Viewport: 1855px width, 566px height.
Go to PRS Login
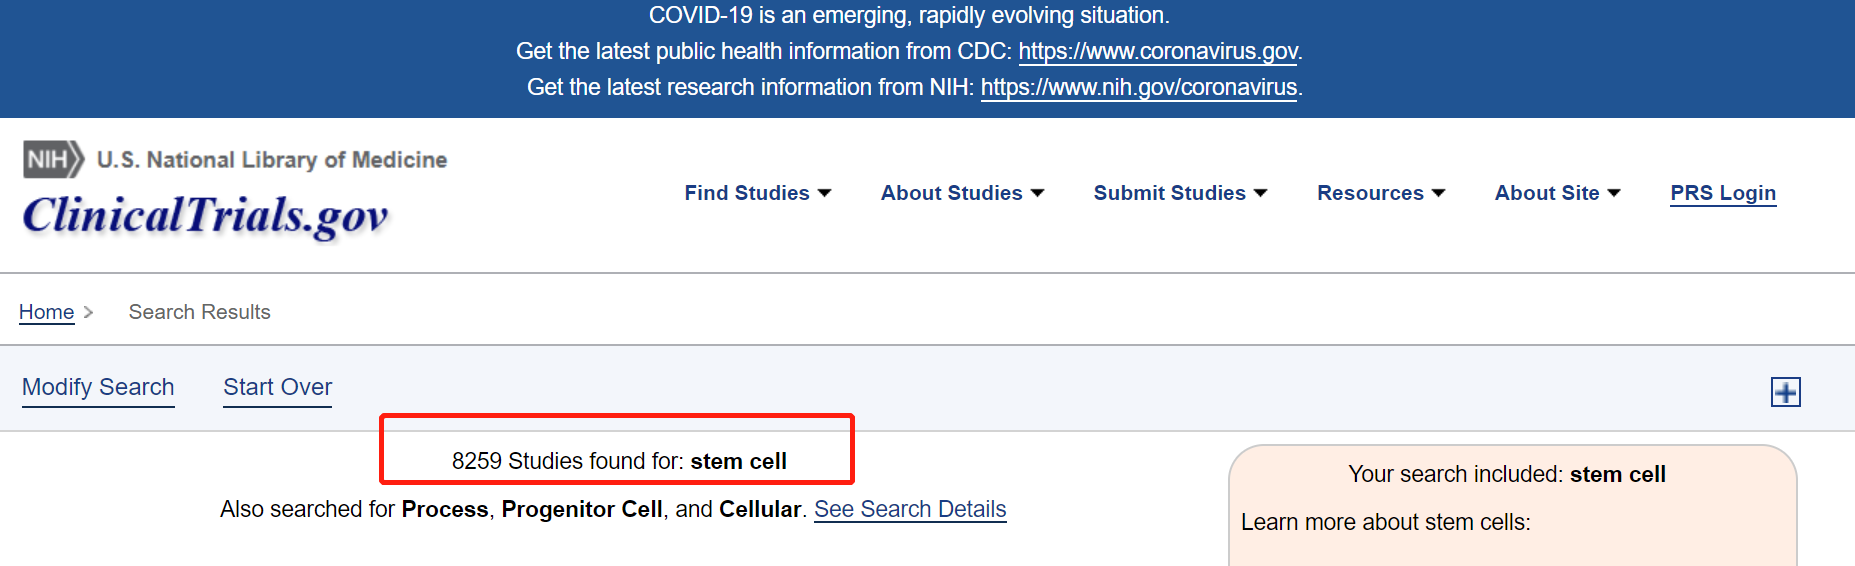coord(1723,193)
